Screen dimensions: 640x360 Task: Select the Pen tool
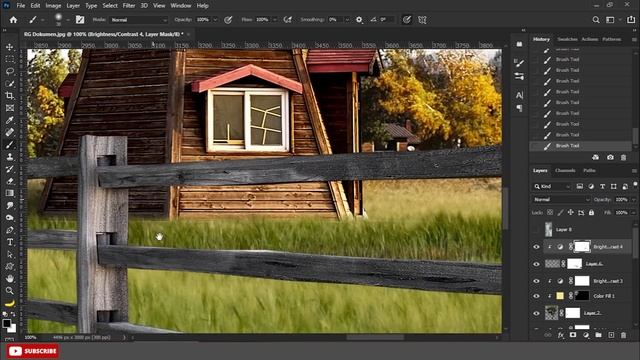tap(9, 230)
